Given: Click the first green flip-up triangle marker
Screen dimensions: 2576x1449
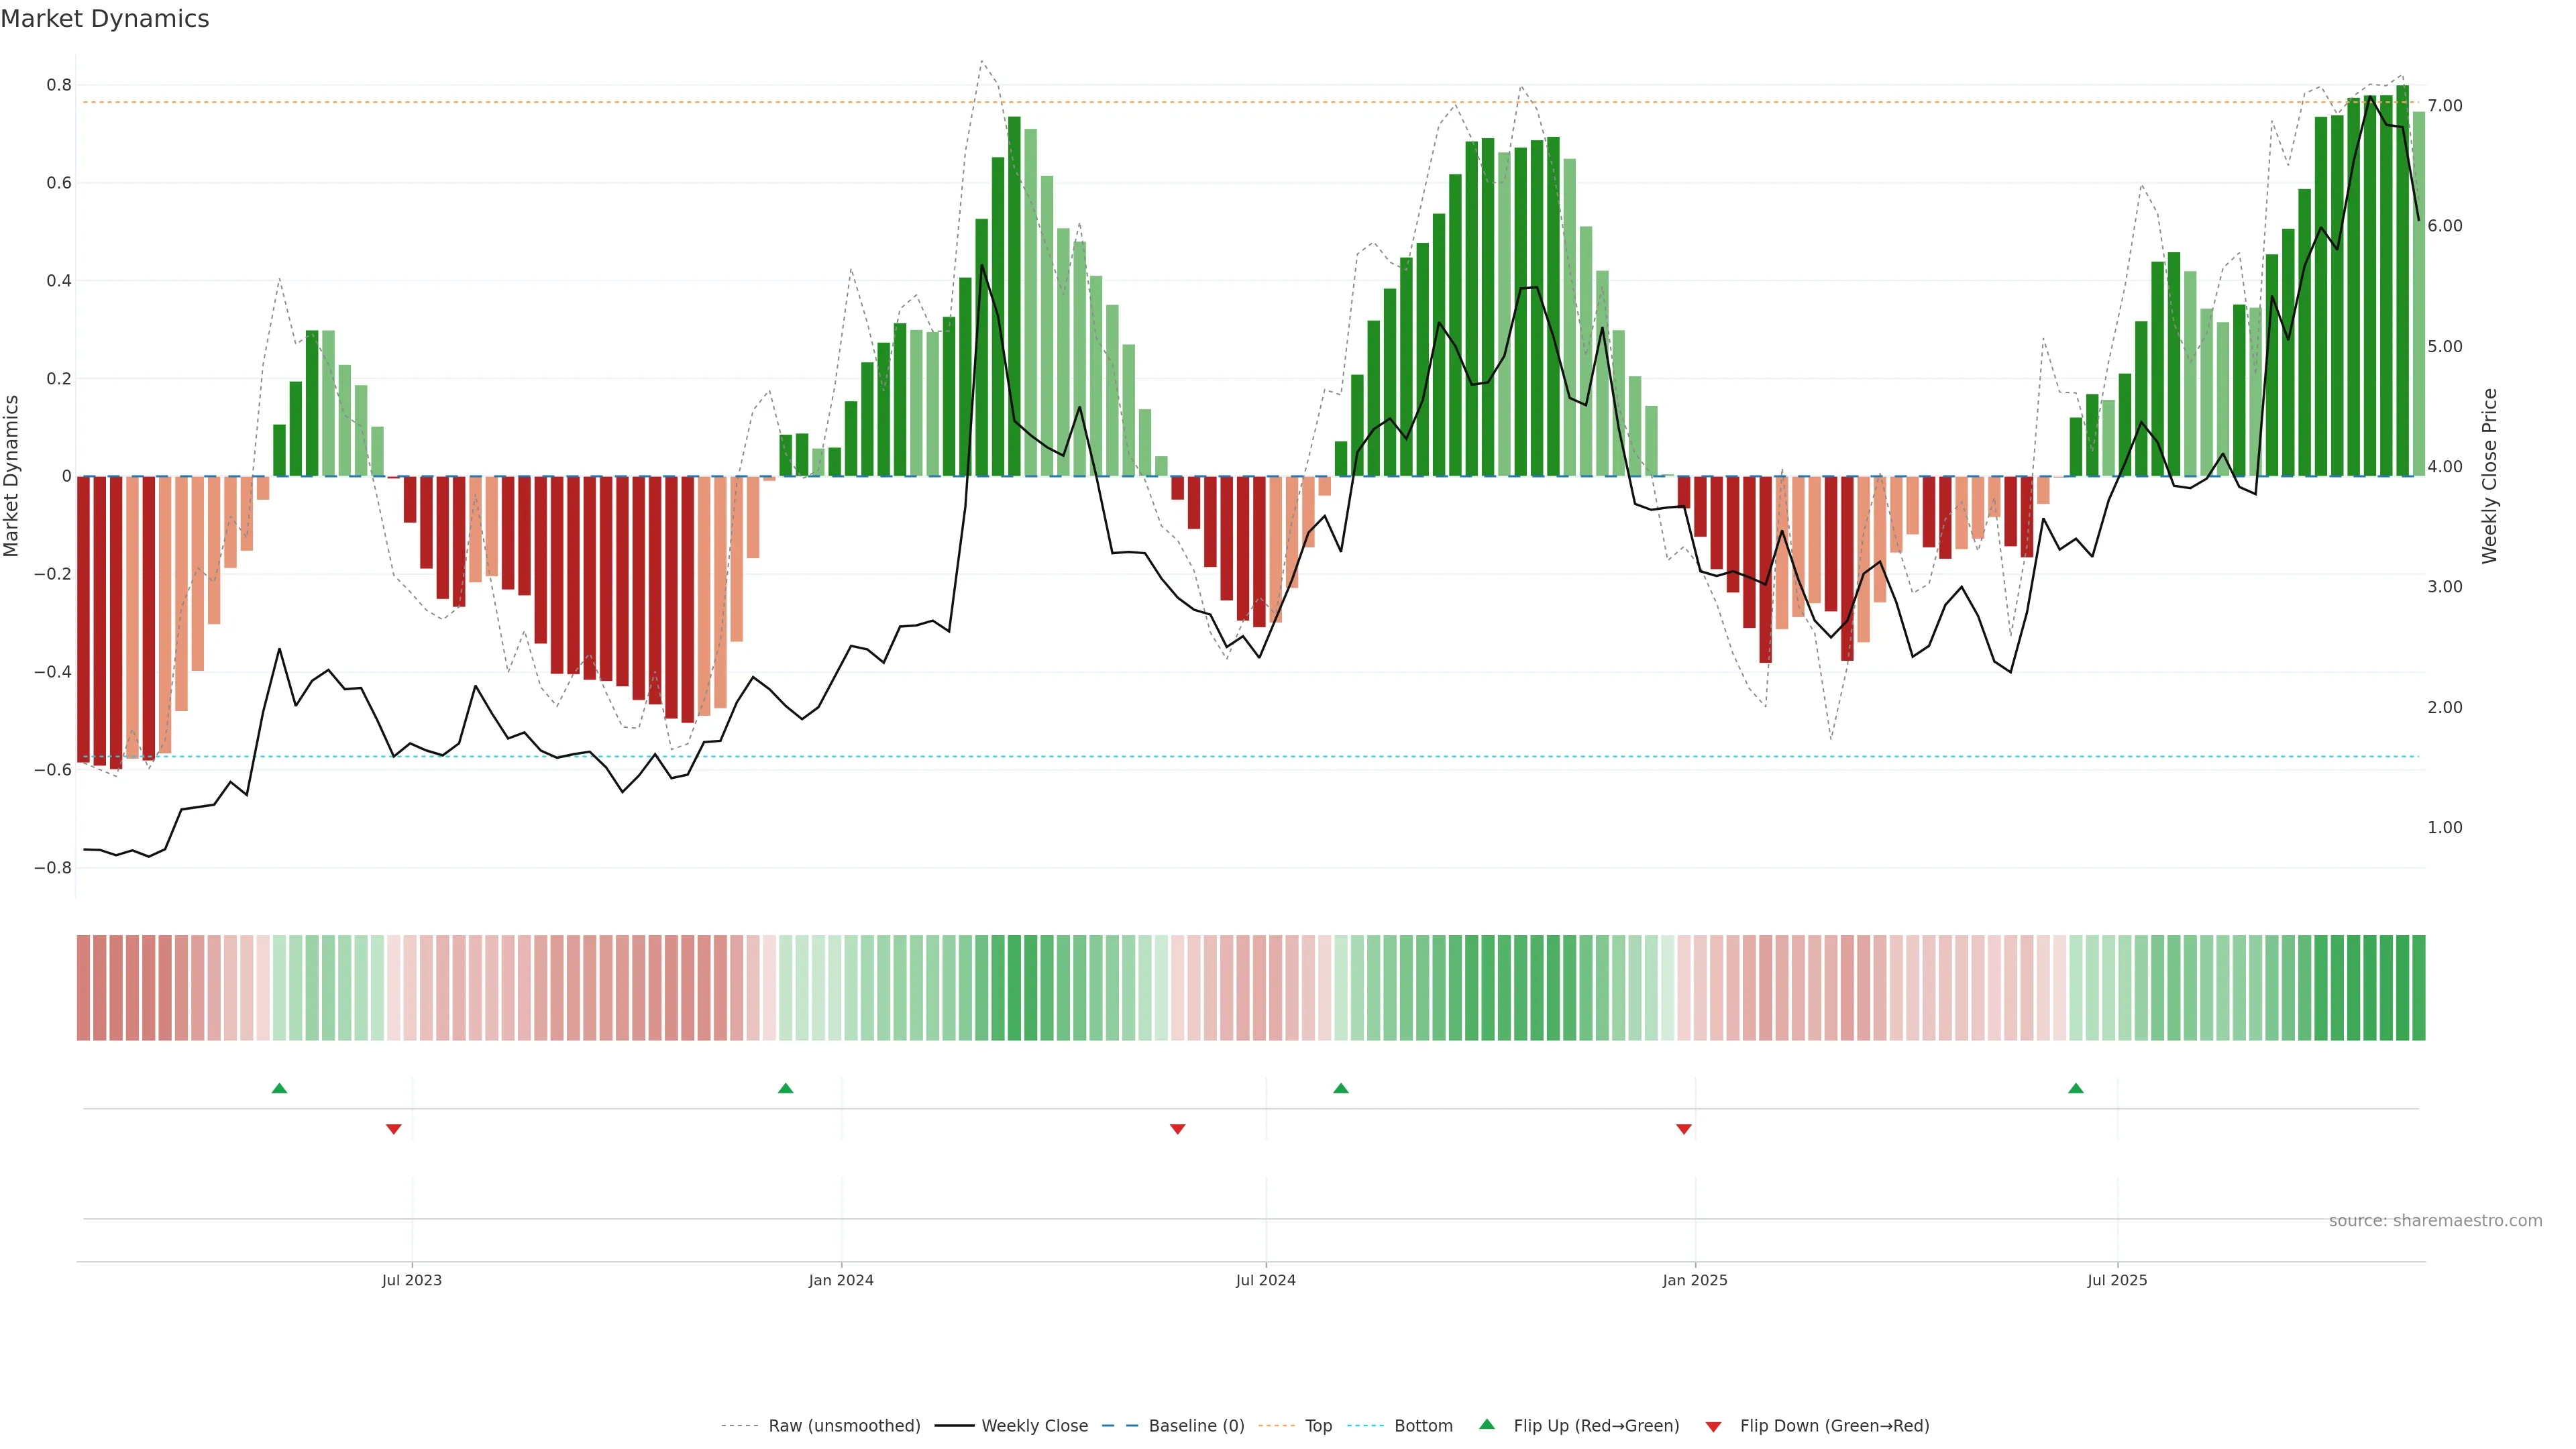Looking at the screenshot, I should [279, 1088].
